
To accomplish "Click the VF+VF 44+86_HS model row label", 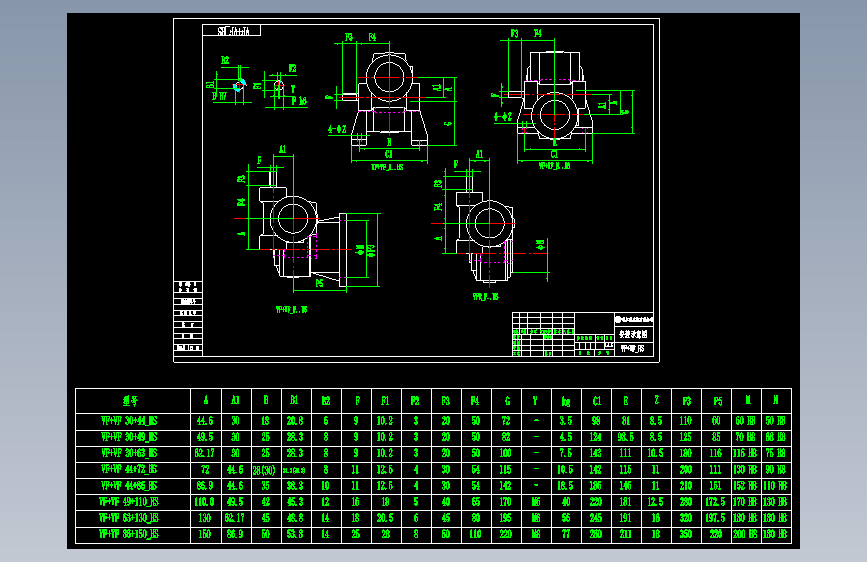I will coord(129,486).
